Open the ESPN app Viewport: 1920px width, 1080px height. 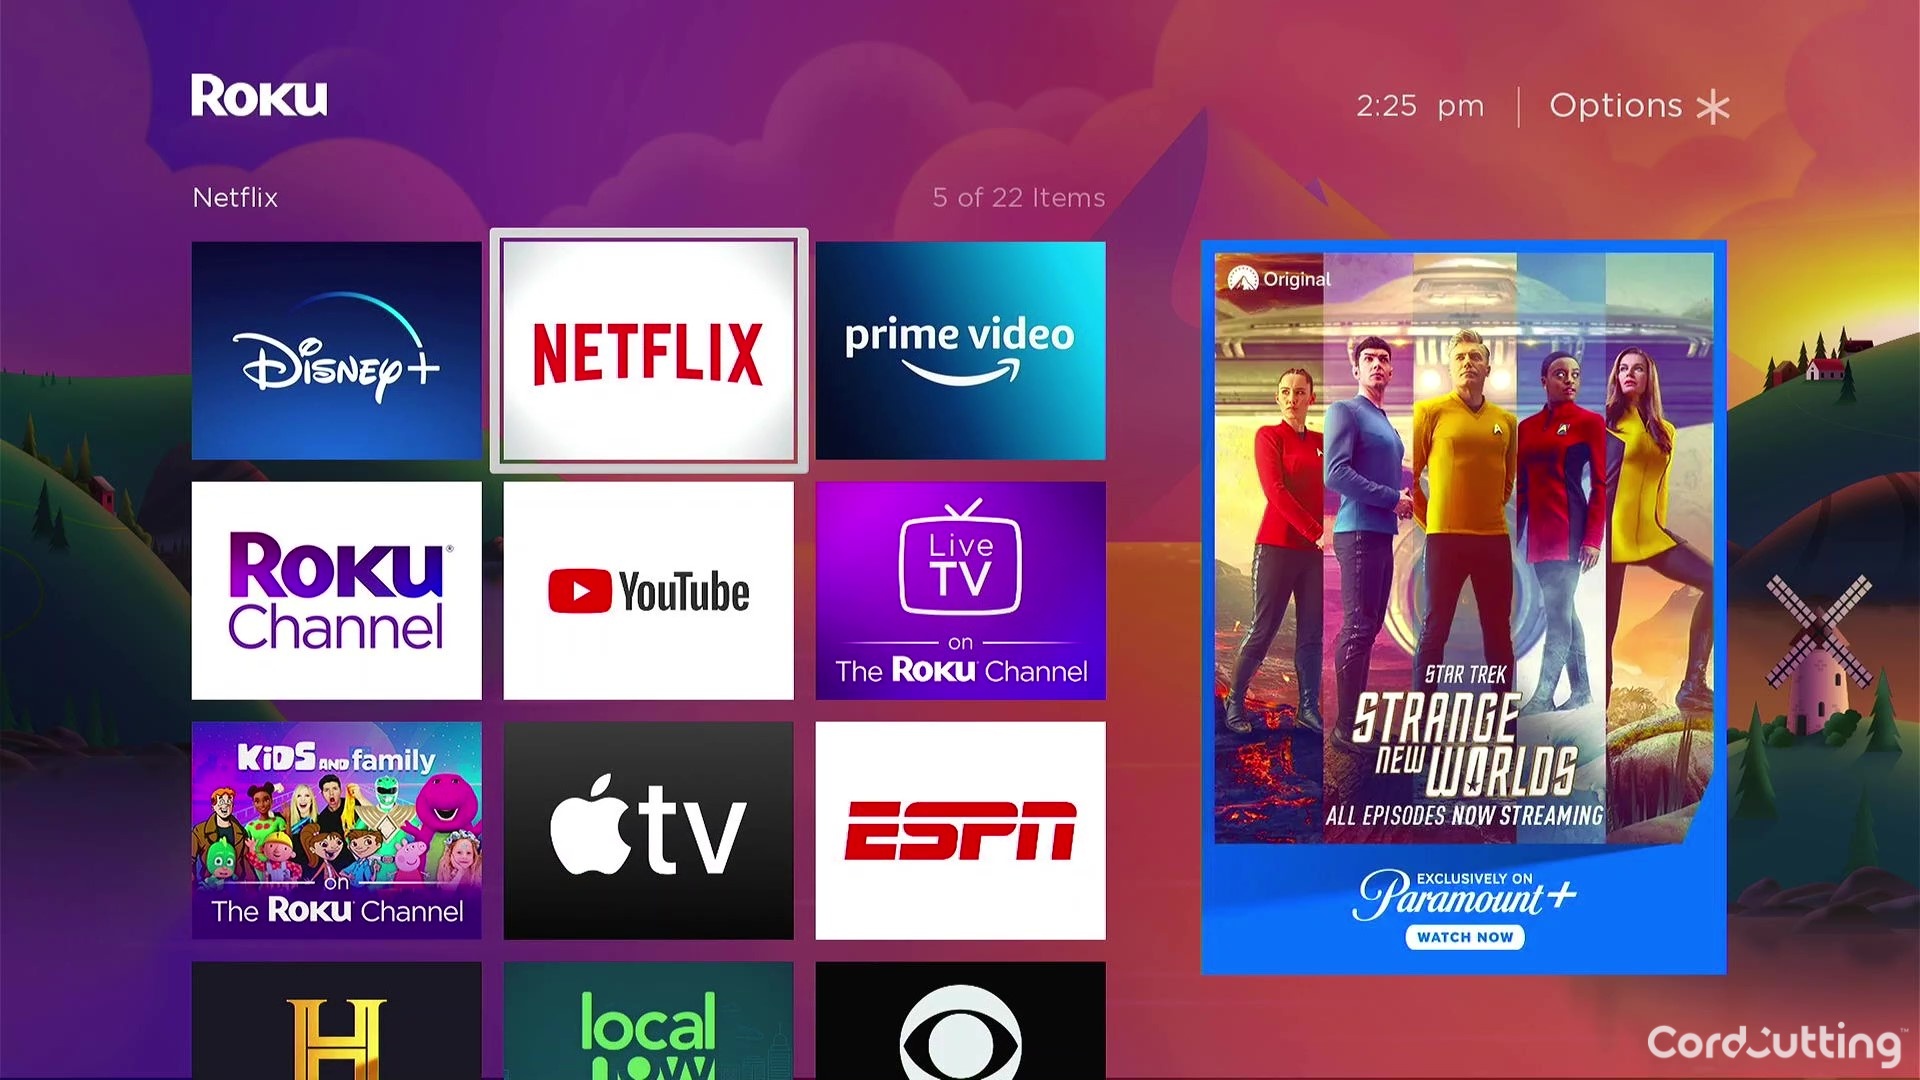(960, 829)
